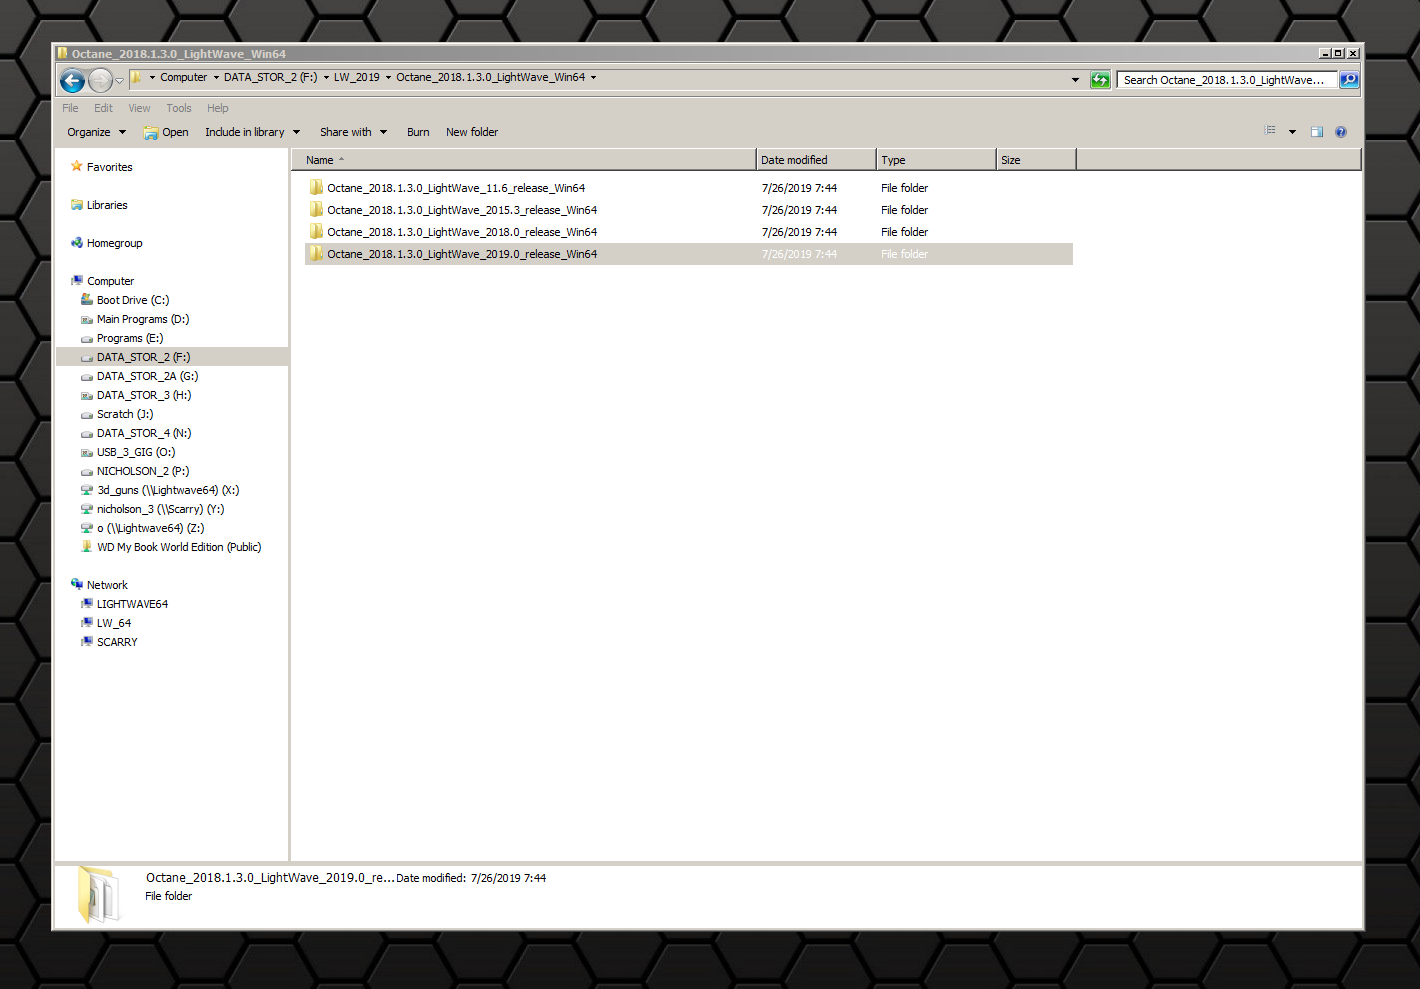The width and height of the screenshot is (1420, 989).
Task: Open the Share with dropdown
Action: 353,132
